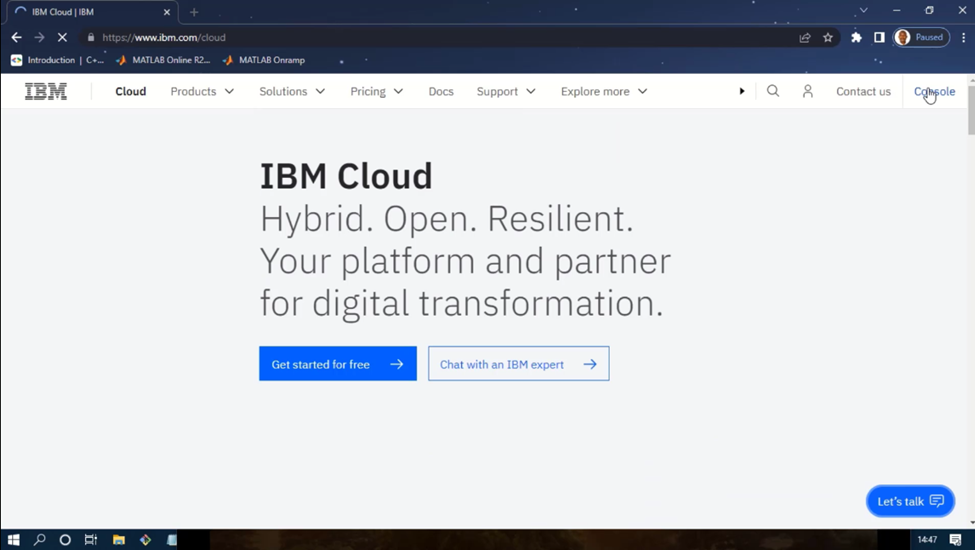Image resolution: width=975 pixels, height=550 pixels.
Task: Click the tab search chevron in title bar
Action: [x=864, y=11]
